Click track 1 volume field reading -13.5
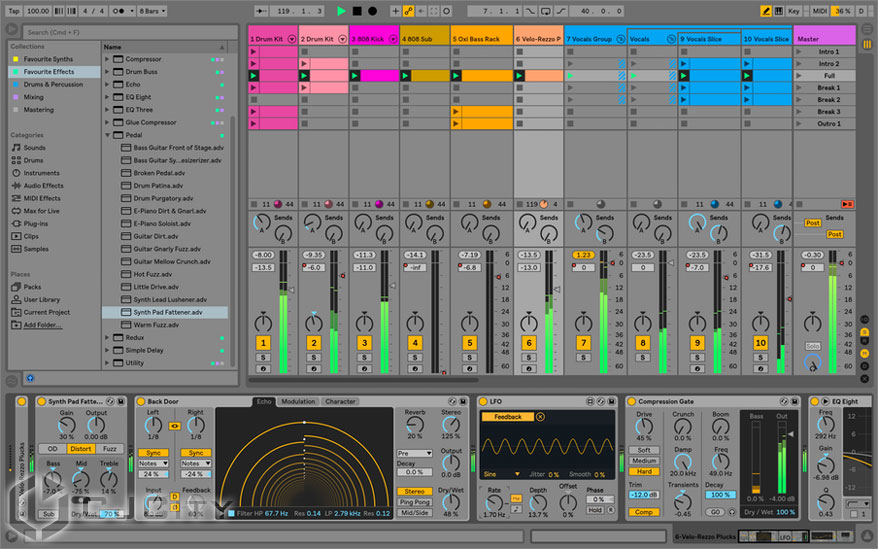Image resolution: width=878 pixels, height=549 pixels. tap(263, 267)
